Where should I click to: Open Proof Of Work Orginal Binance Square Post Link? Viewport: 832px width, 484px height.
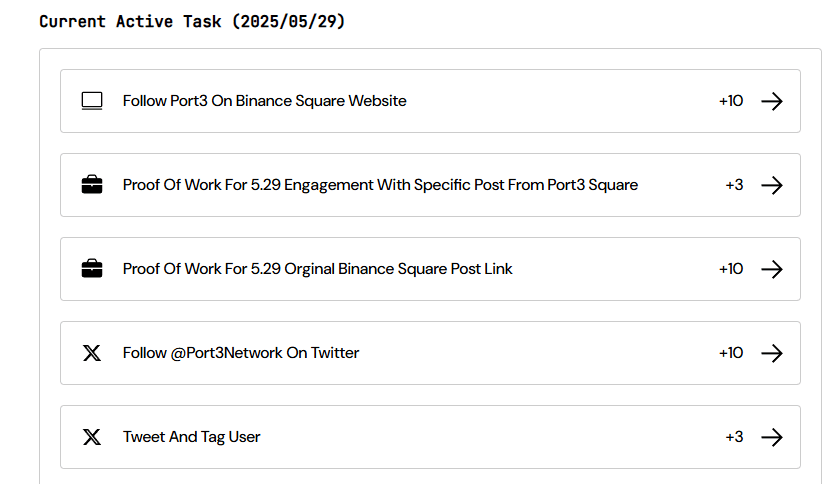point(317,269)
